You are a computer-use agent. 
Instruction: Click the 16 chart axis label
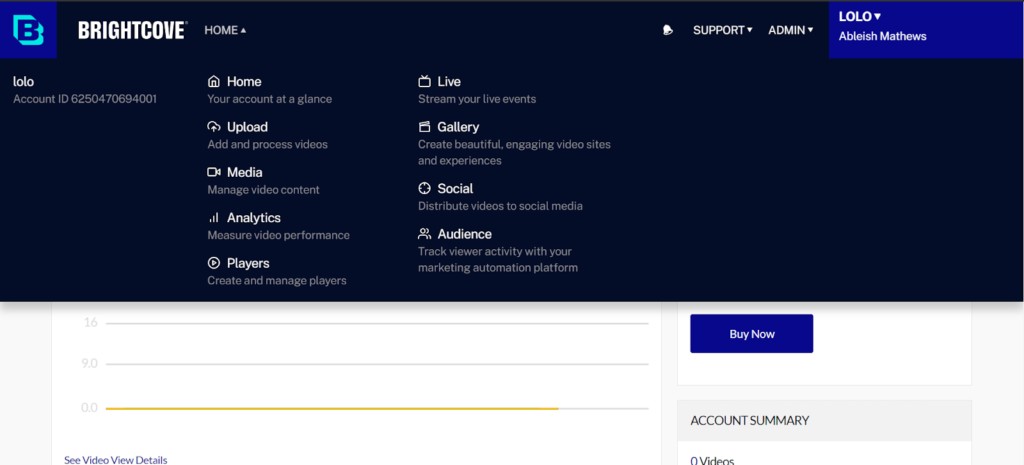pos(91,323)
